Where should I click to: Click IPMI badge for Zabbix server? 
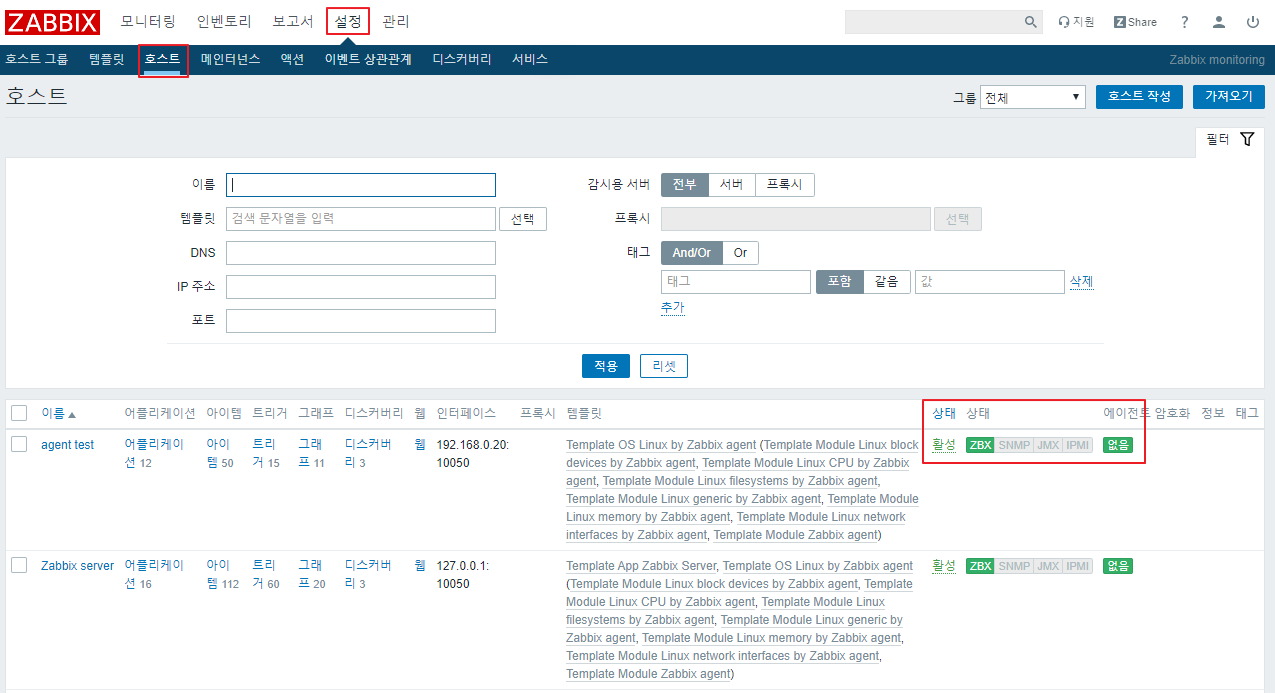[x=1078, y=566]
